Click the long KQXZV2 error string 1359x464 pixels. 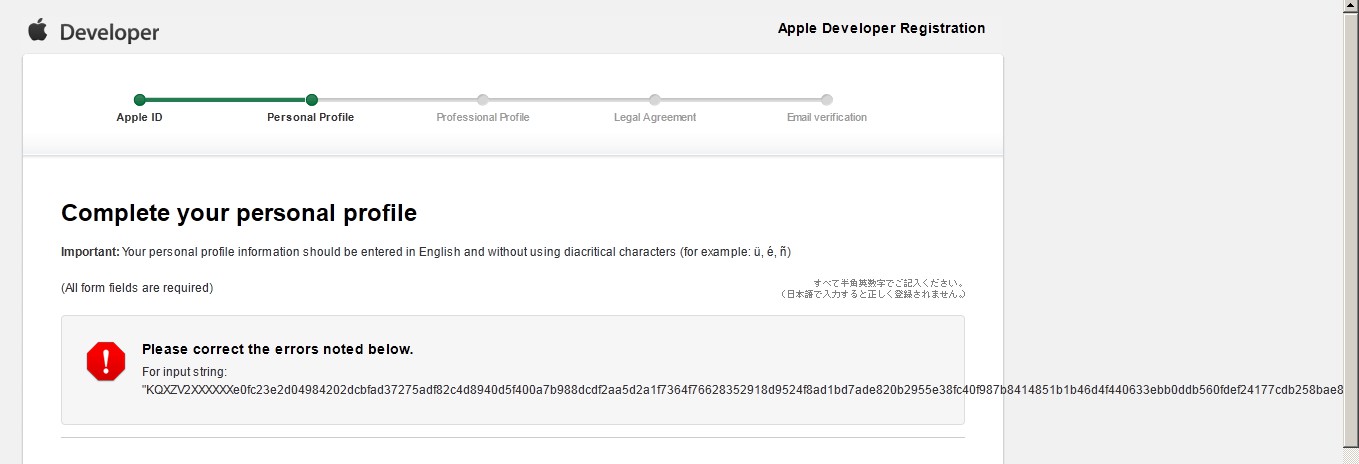743,388
